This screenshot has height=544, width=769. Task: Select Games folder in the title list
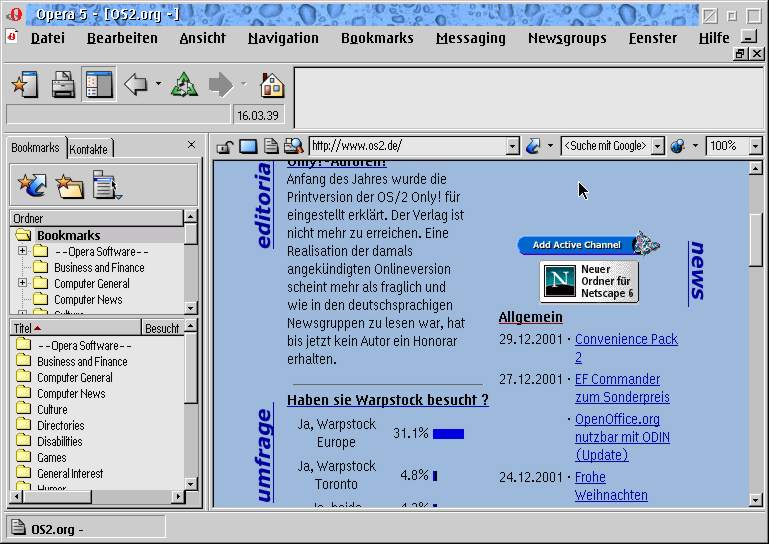(x=51, y=458)
